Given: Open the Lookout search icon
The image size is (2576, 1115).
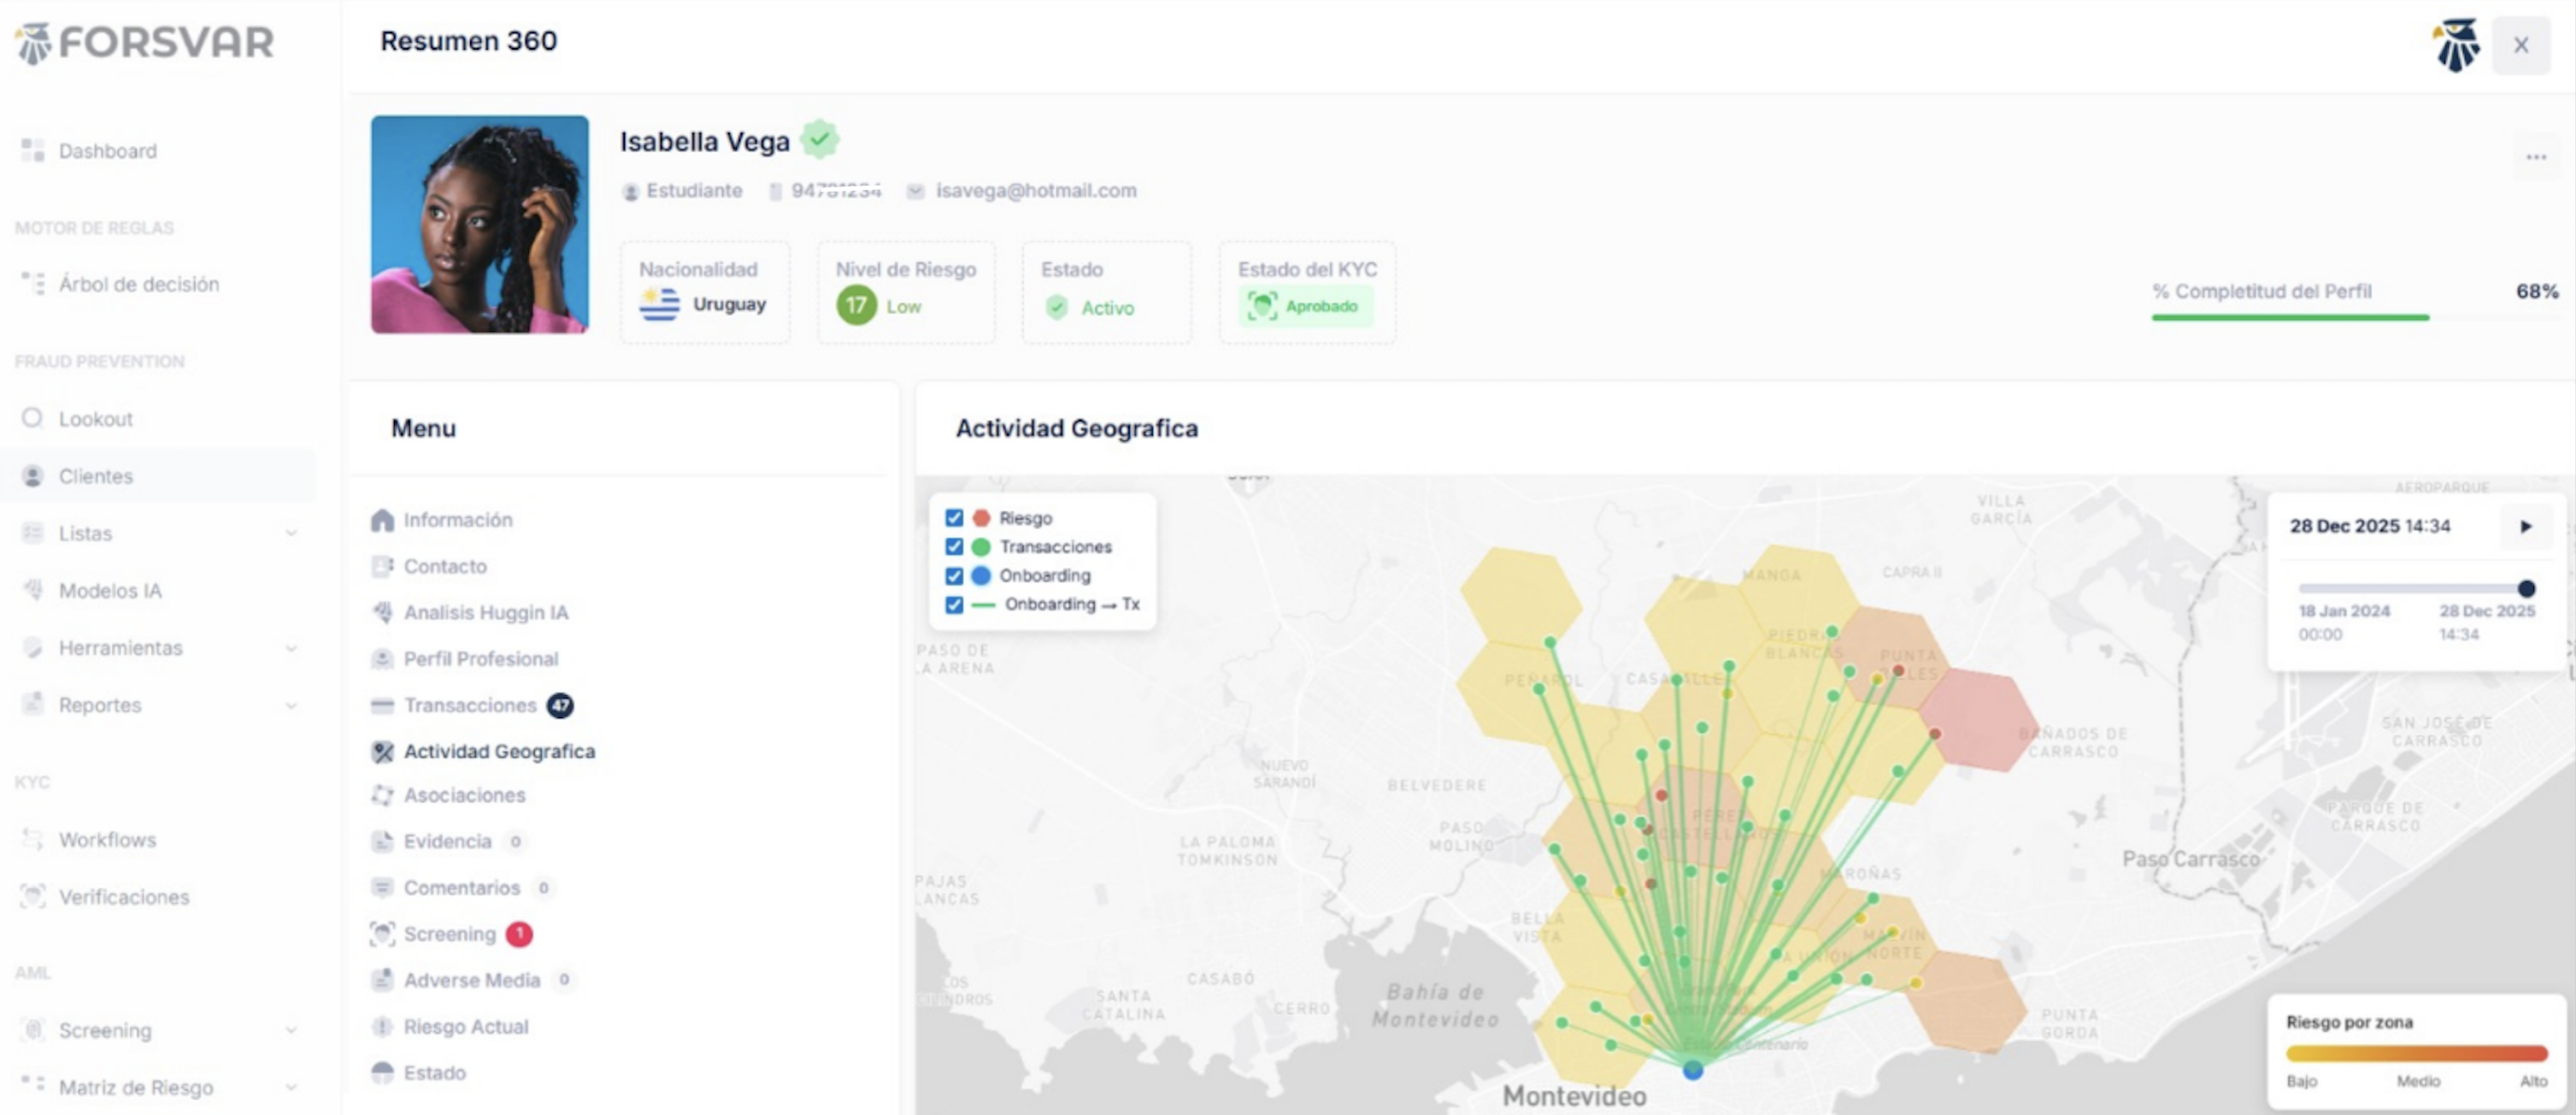Looking at the screenshot, I should coord(32,418).
